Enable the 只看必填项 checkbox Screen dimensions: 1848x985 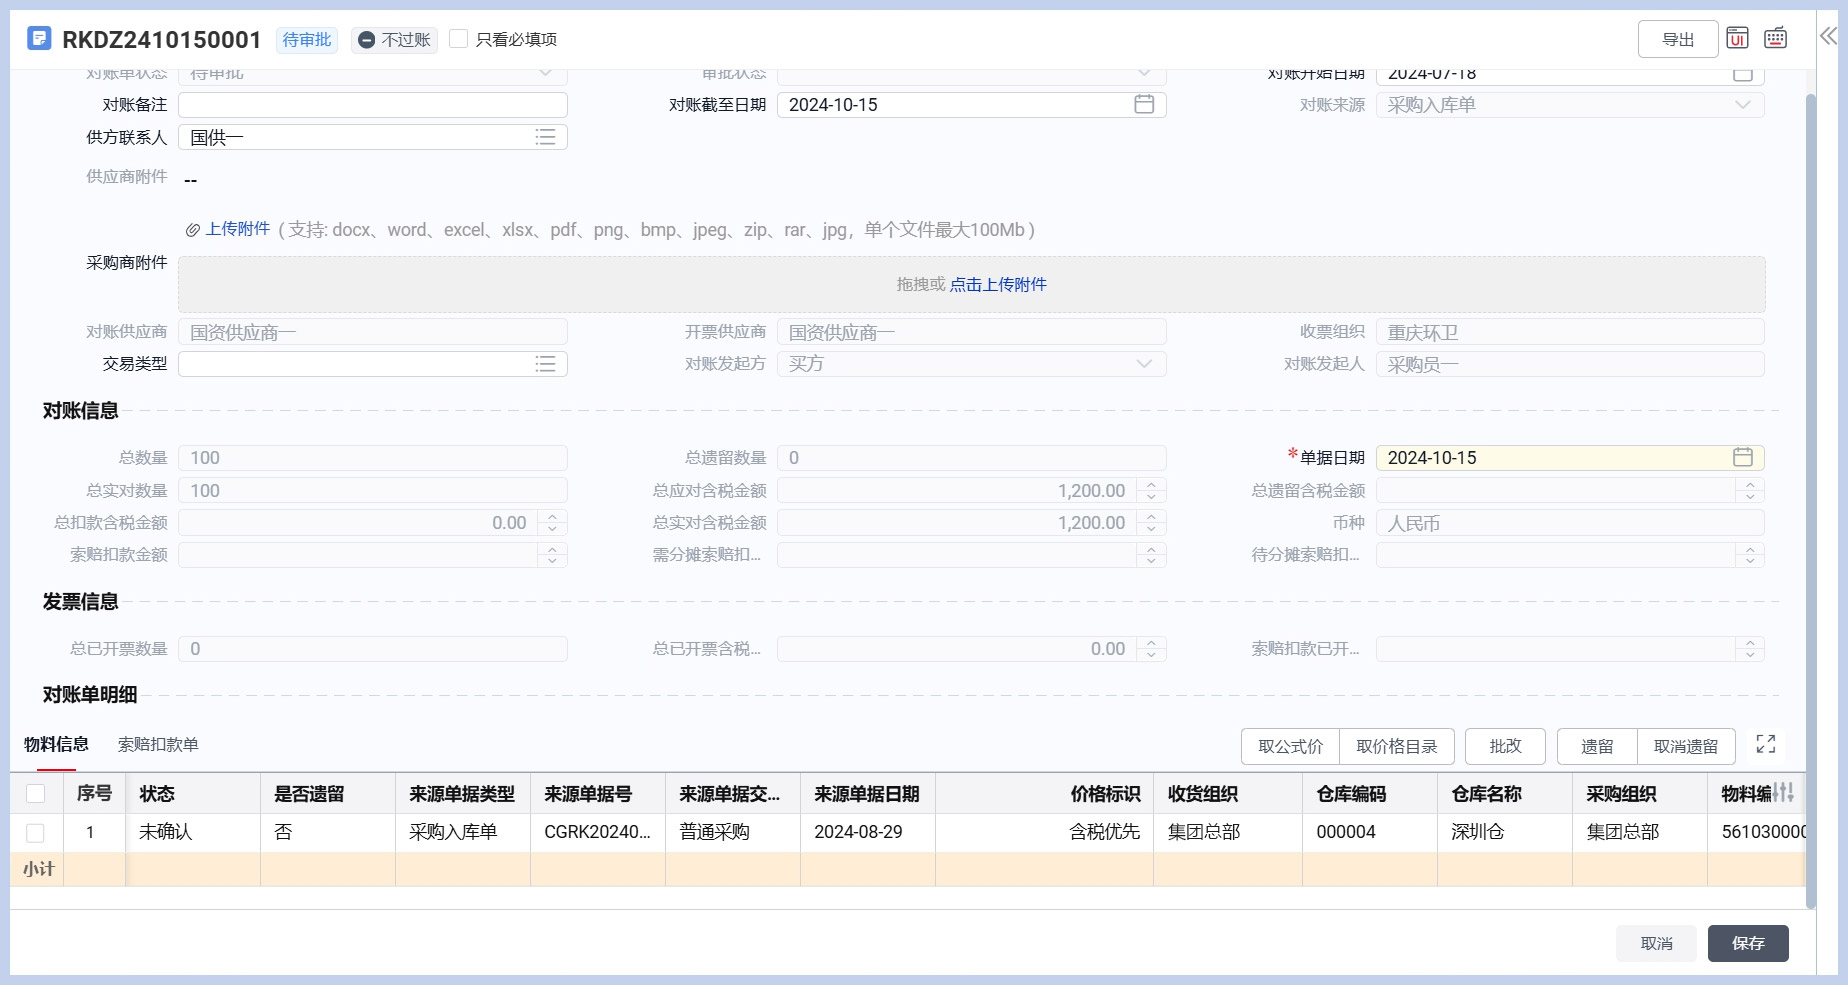pyautogui.click(x=459, y=39)
